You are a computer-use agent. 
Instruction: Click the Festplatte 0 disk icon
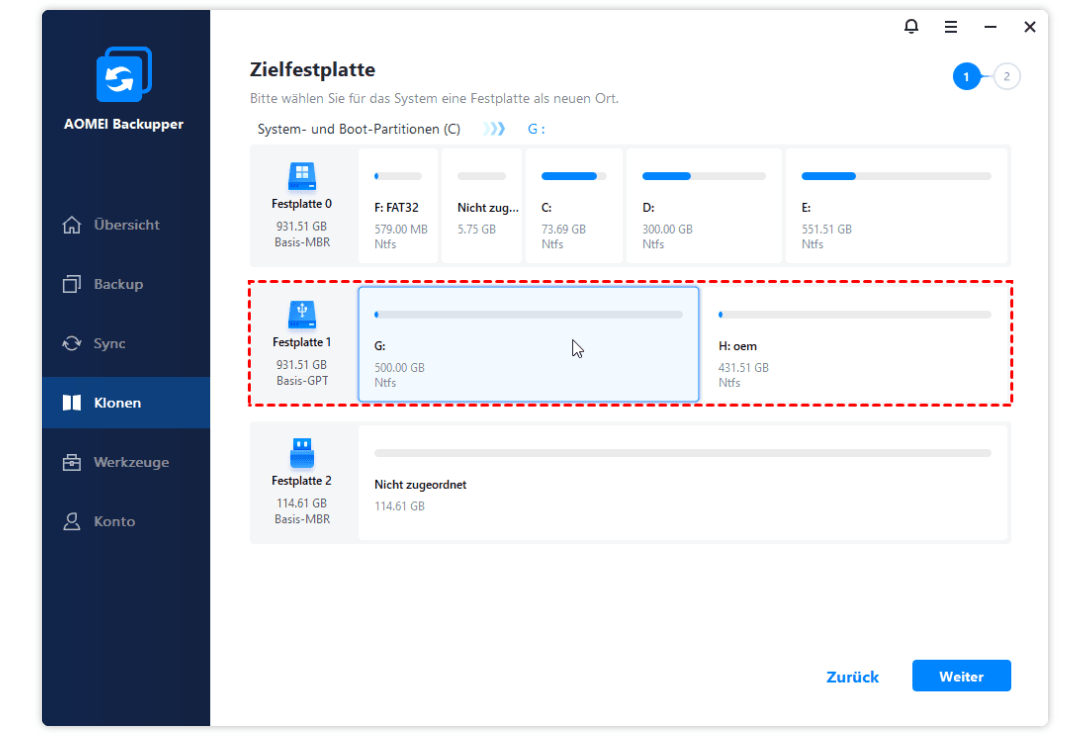pos(302,176)
